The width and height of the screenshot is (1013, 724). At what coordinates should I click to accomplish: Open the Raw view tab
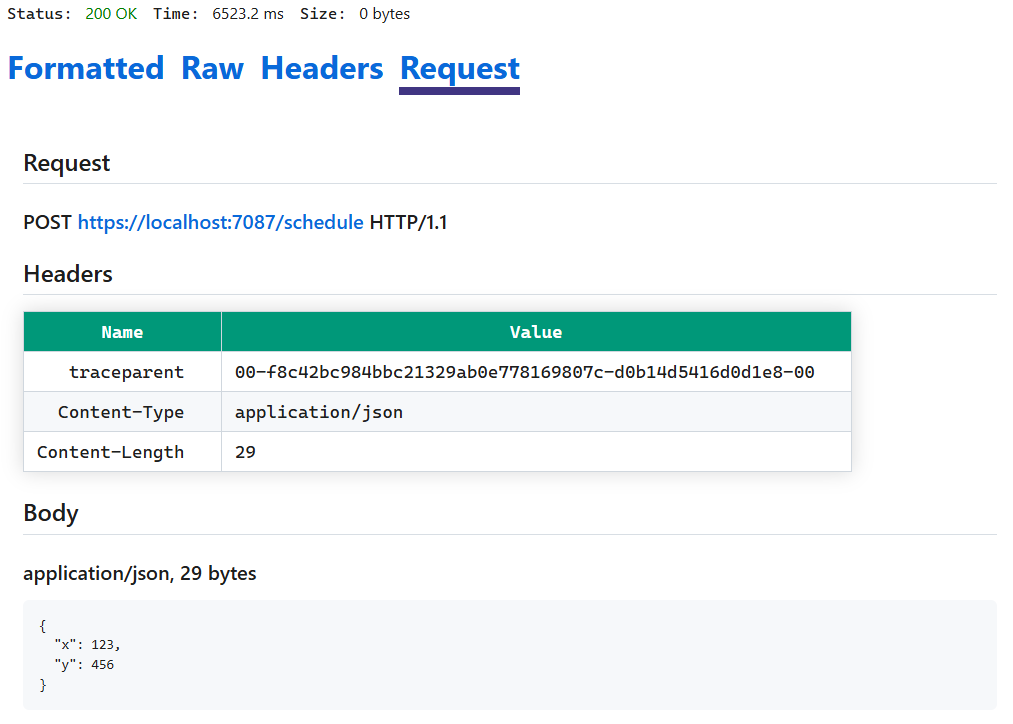point(211,68)
